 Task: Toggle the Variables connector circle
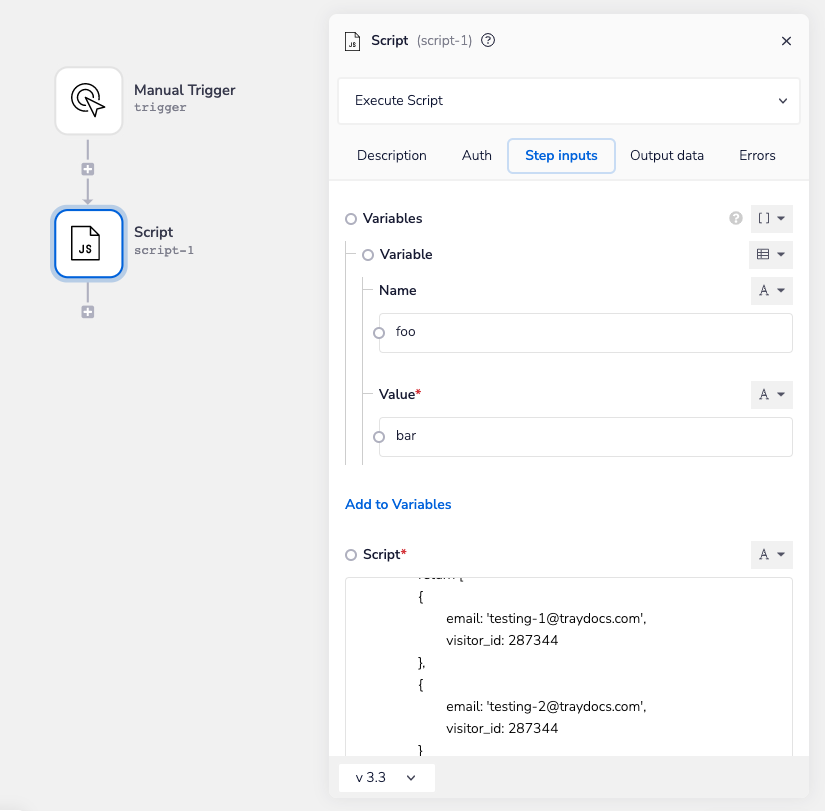point(350,219)
